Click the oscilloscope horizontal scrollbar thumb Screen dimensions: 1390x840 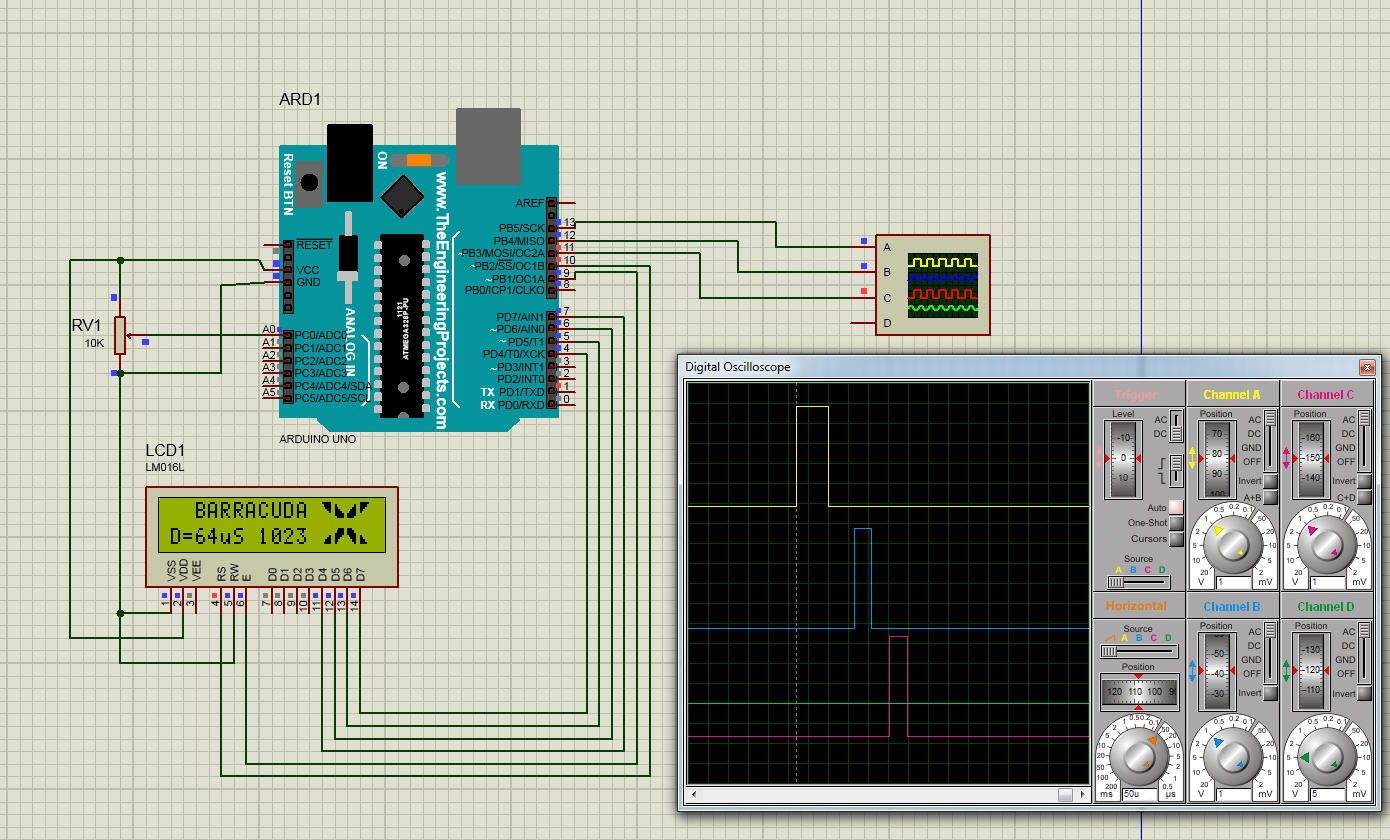click(x=1065, y=794)
